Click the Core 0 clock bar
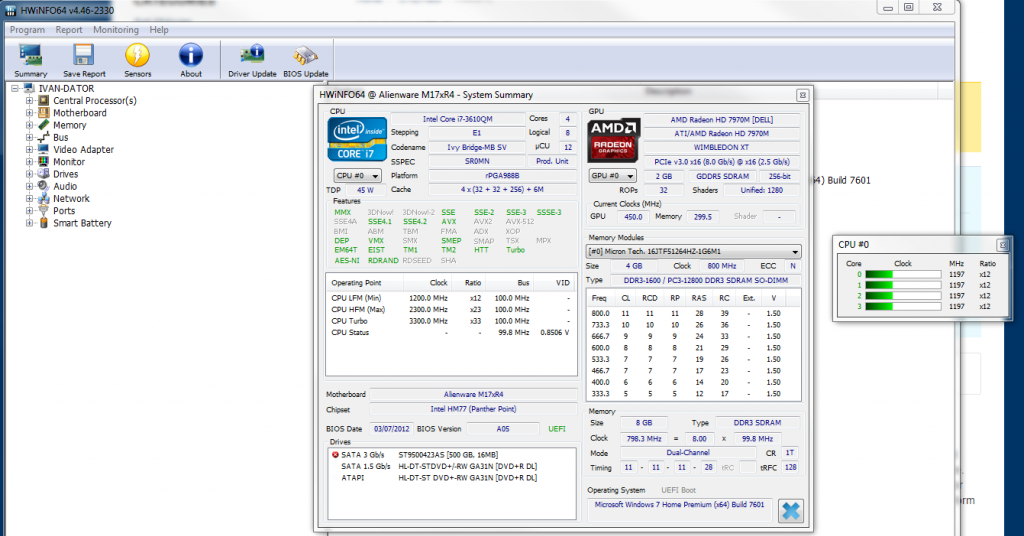Viewport: 1024px width, 536px height. (x=903, y=275)
